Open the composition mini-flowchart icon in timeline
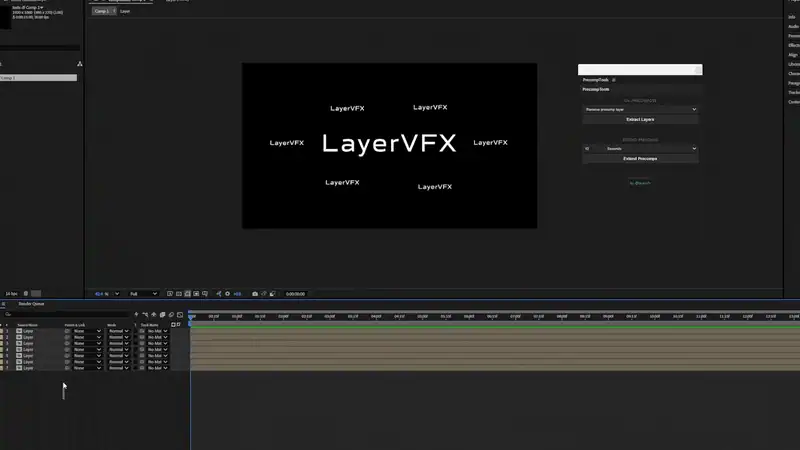Viewport: 800px width, 450px height. 145,315
